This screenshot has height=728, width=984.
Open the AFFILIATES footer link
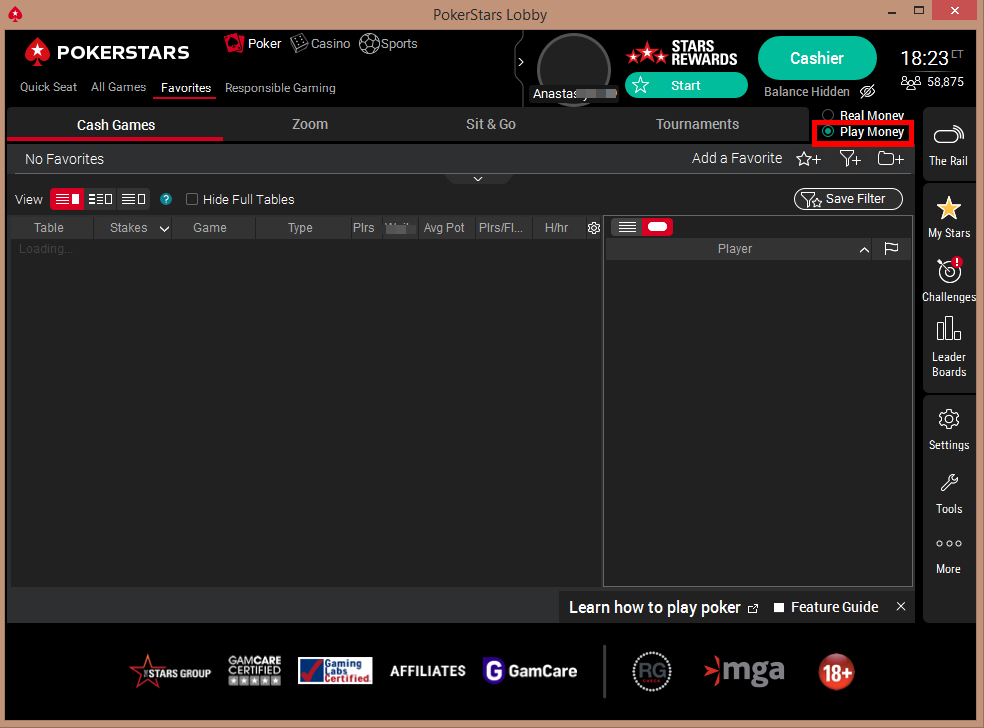[428, 671]
